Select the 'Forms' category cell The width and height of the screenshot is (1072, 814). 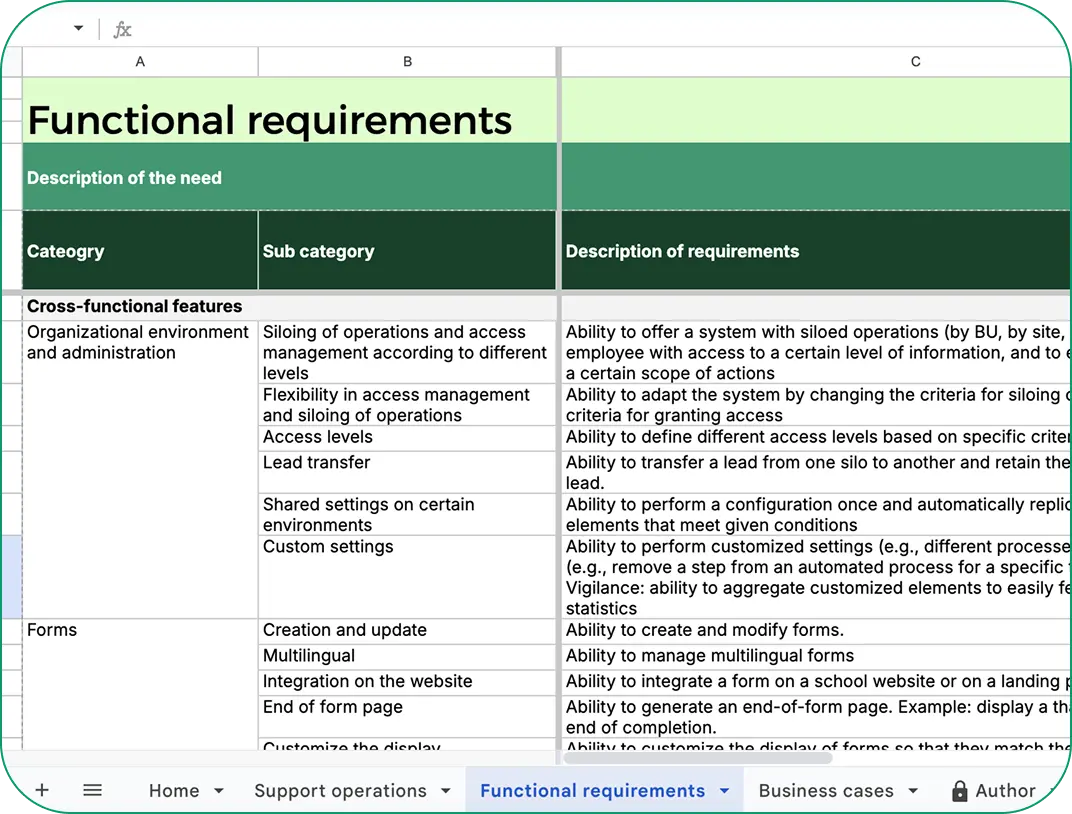click(x=140, y=685)
